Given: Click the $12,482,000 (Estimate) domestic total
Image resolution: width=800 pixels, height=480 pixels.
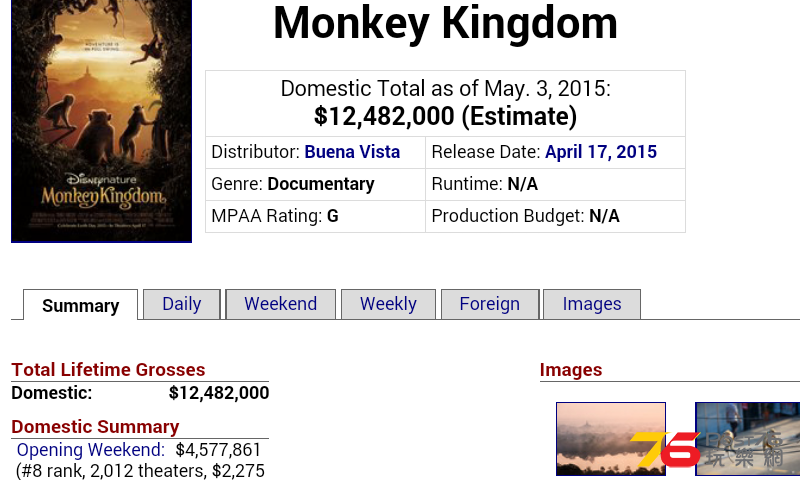Looking at the screenshot, I should coord(445,116).
